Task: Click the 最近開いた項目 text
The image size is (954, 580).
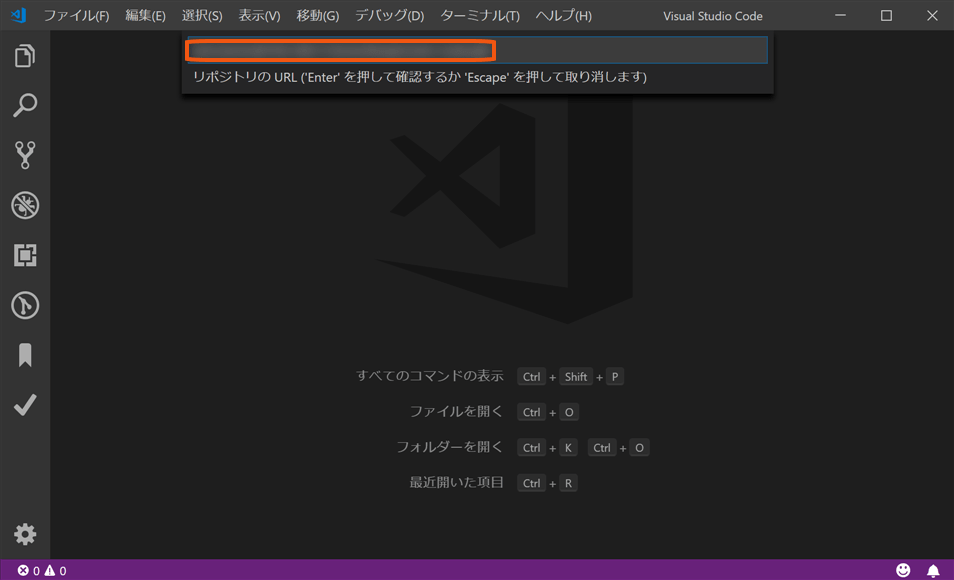Action: coord(456,483)
